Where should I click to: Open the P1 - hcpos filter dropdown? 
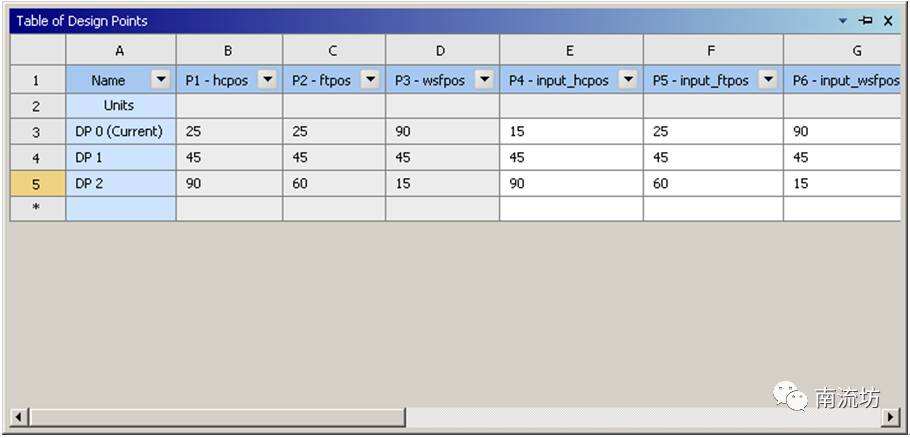(x=267, y=80)
